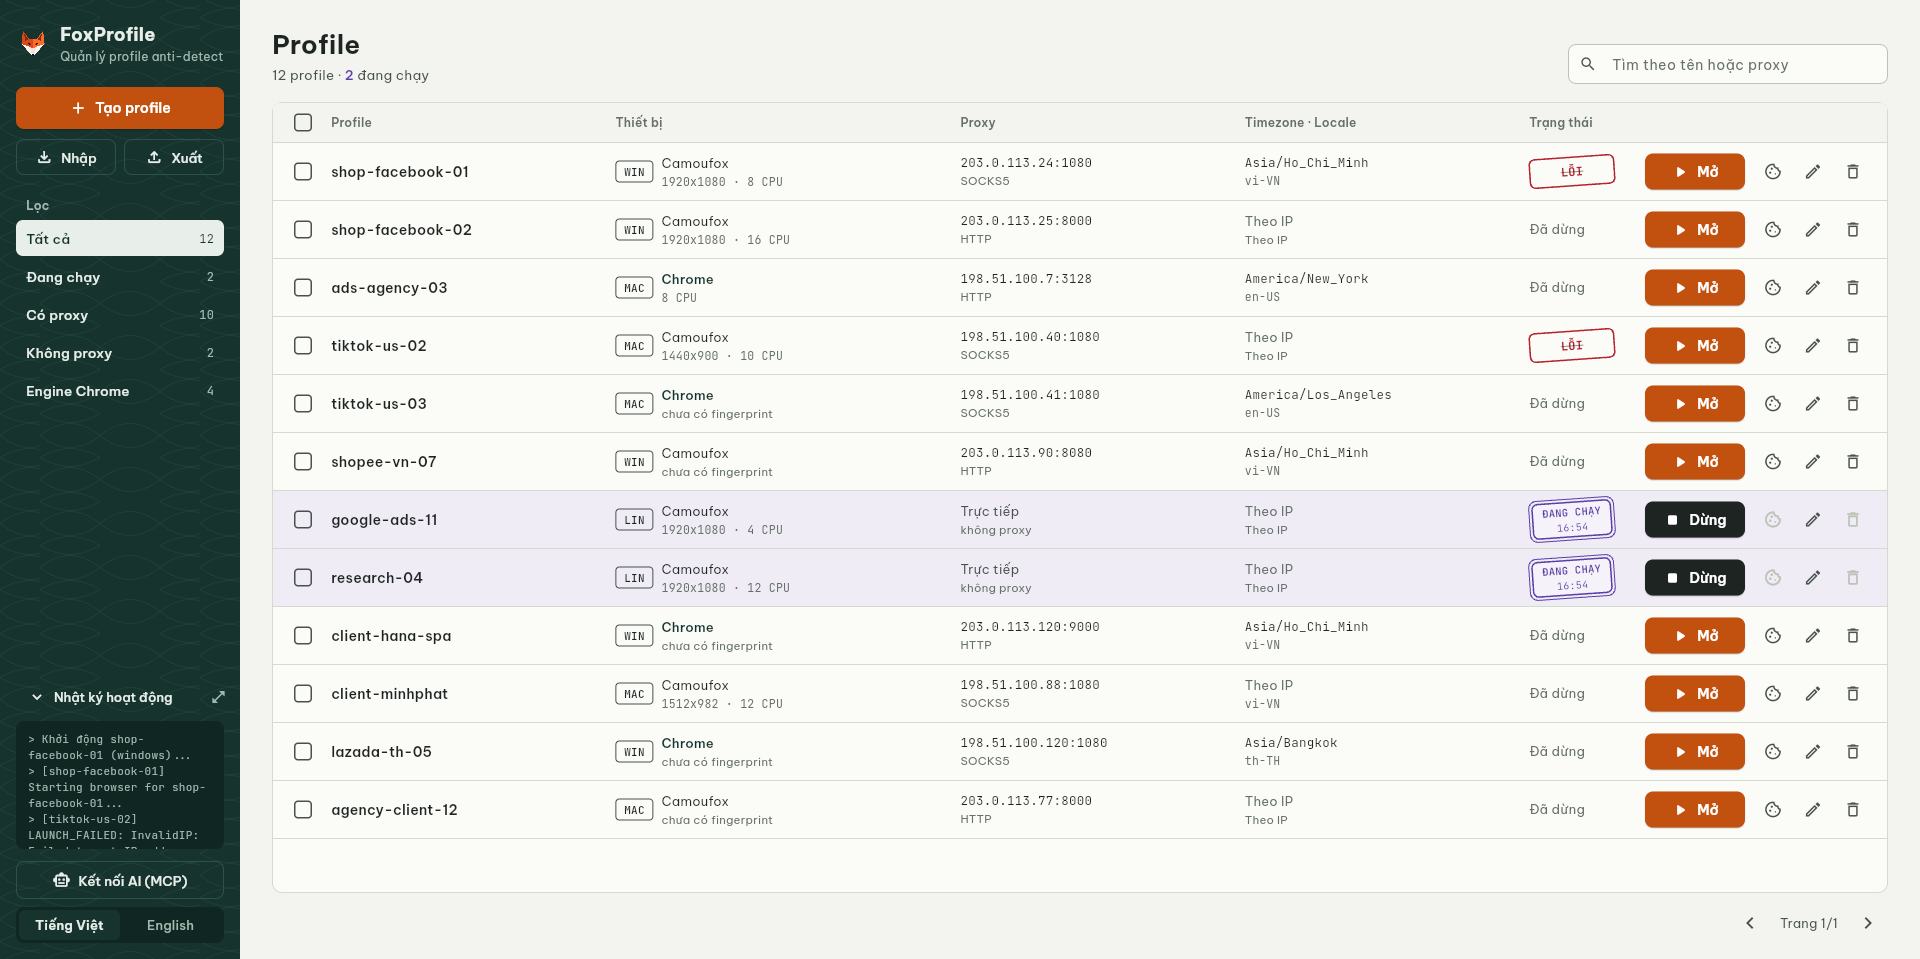Stop the running research-04 profile
This screenshot has width=1920, height=959.
coord(1695,578)
